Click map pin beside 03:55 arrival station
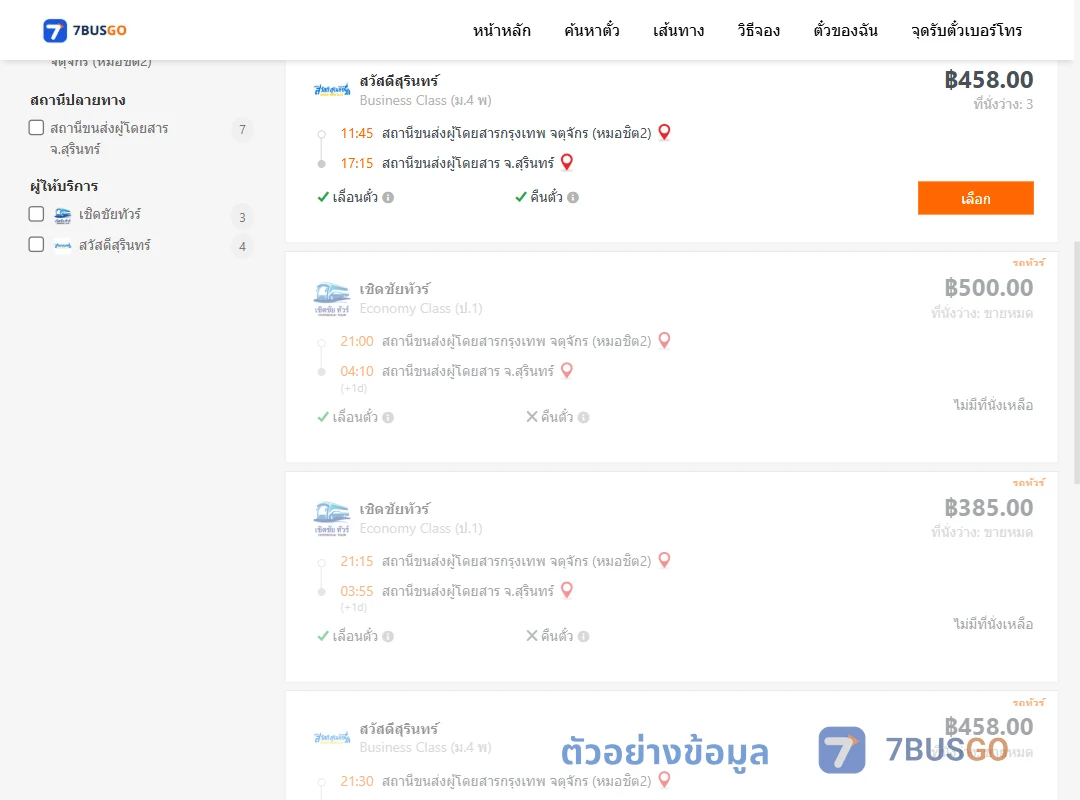The image size is (1080, 800). pos(567,591)
